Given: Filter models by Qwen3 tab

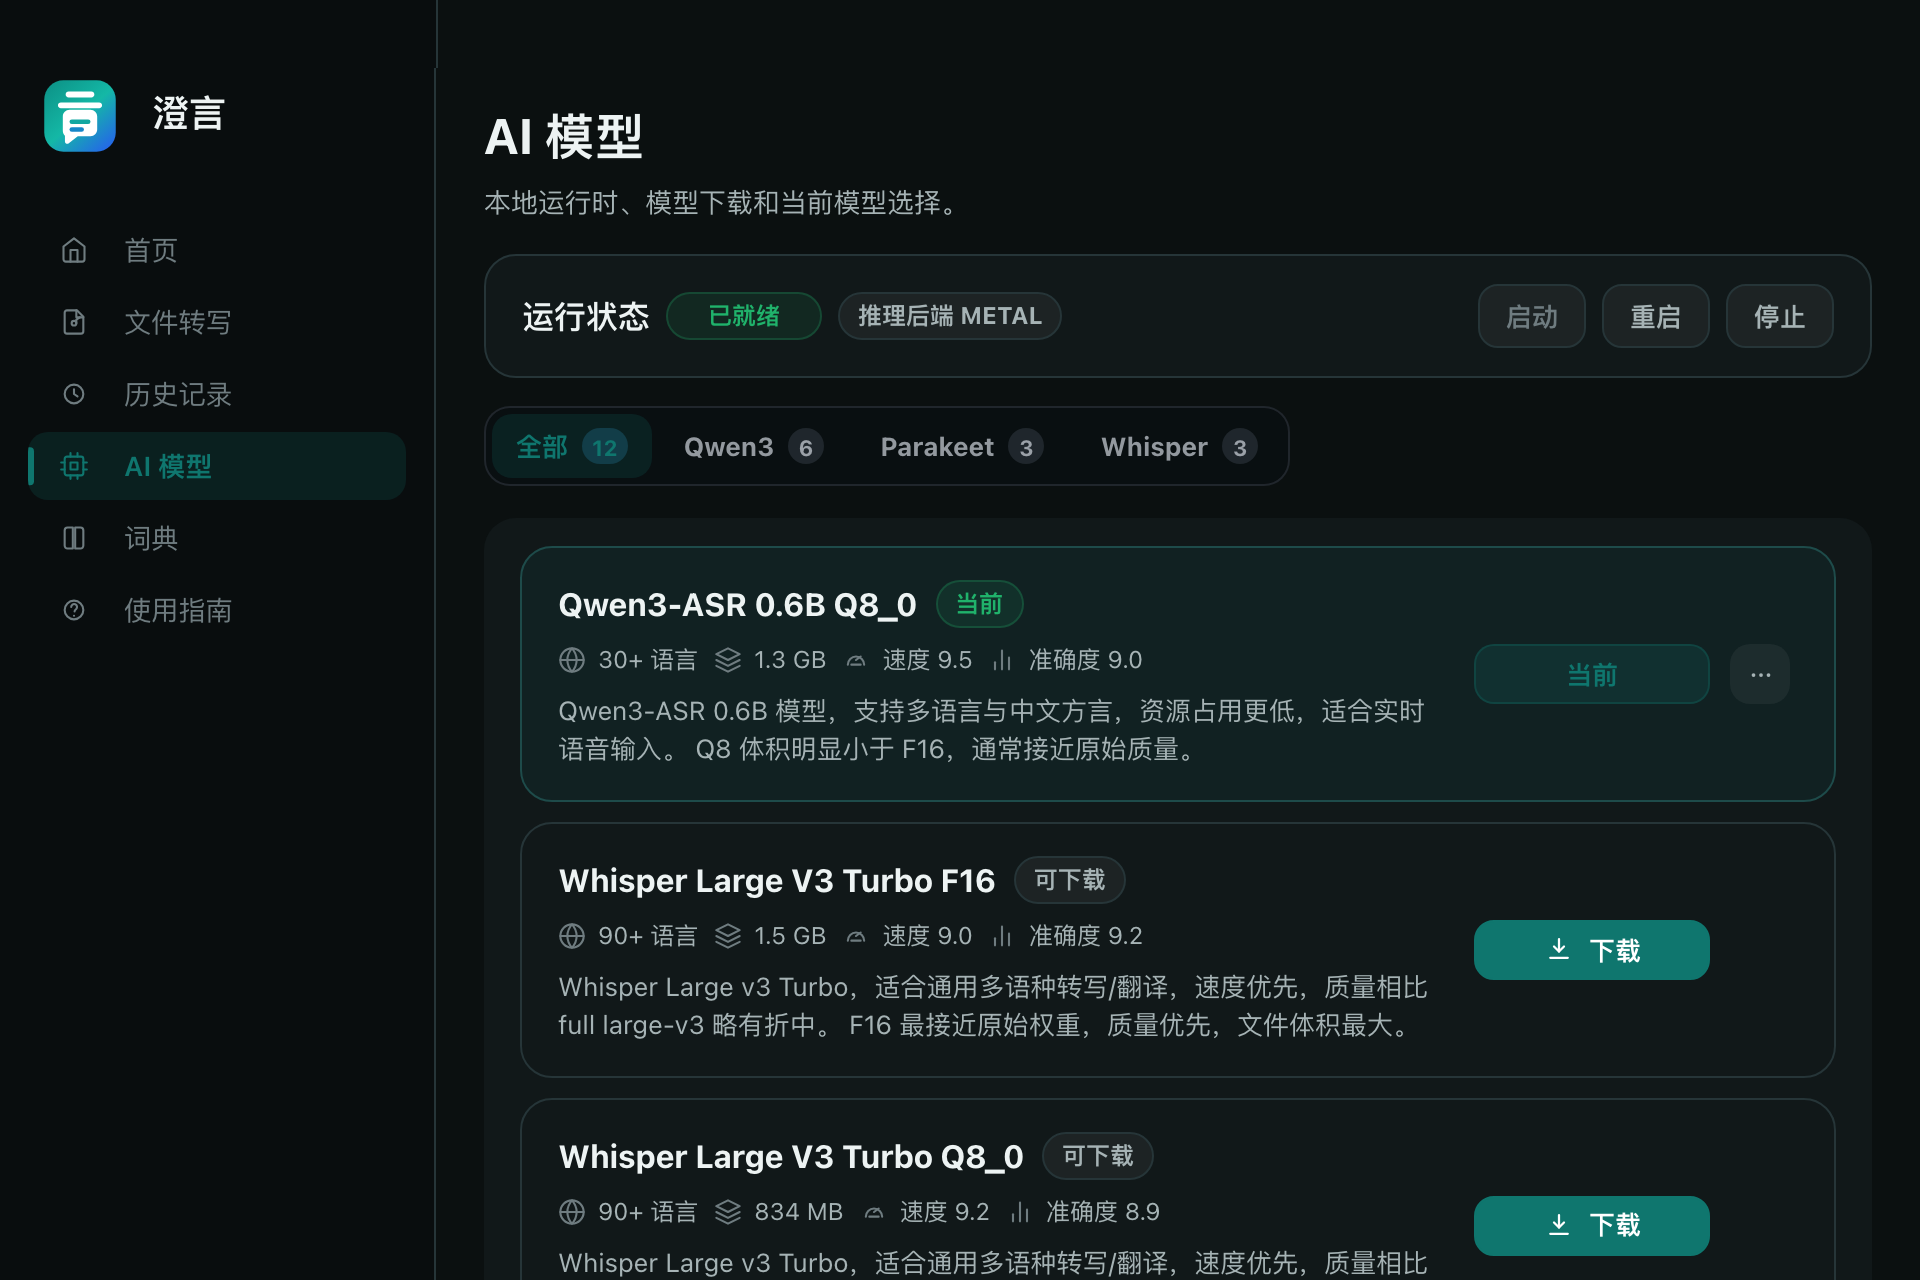Looking at the screenshot, I should [x=754, y=447].
